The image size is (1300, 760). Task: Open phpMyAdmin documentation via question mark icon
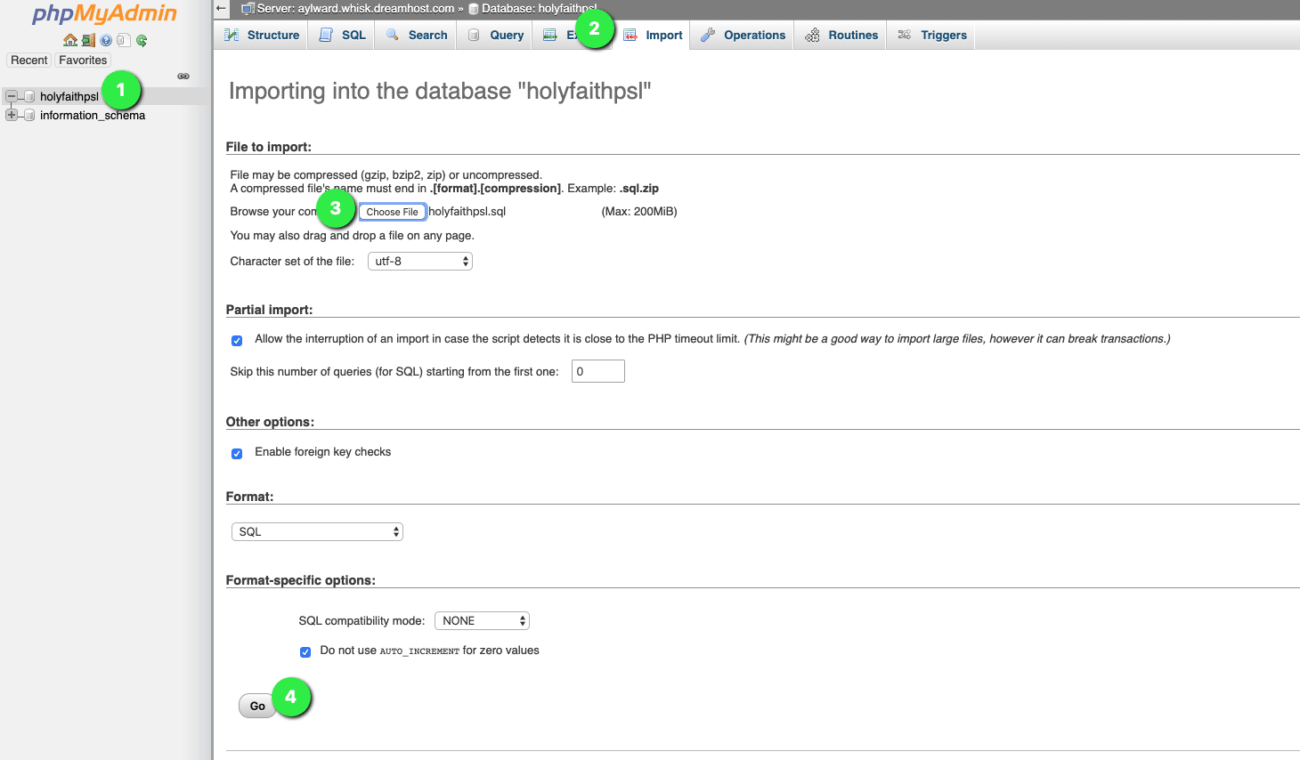[105, 40]
